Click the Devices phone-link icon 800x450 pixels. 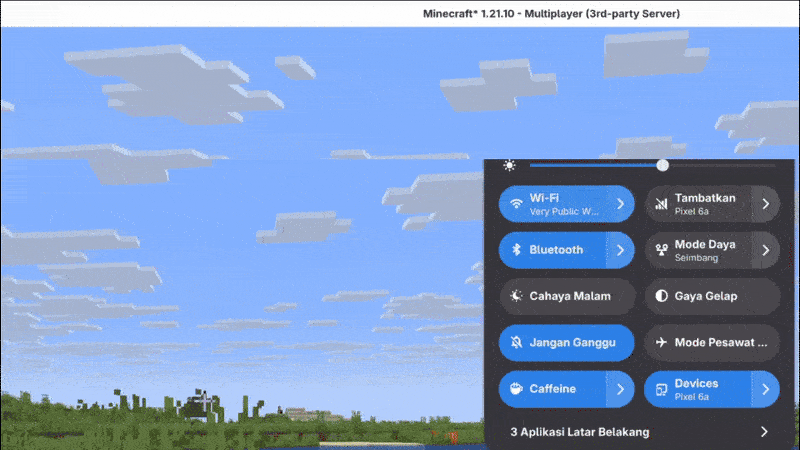pos(661,390)
